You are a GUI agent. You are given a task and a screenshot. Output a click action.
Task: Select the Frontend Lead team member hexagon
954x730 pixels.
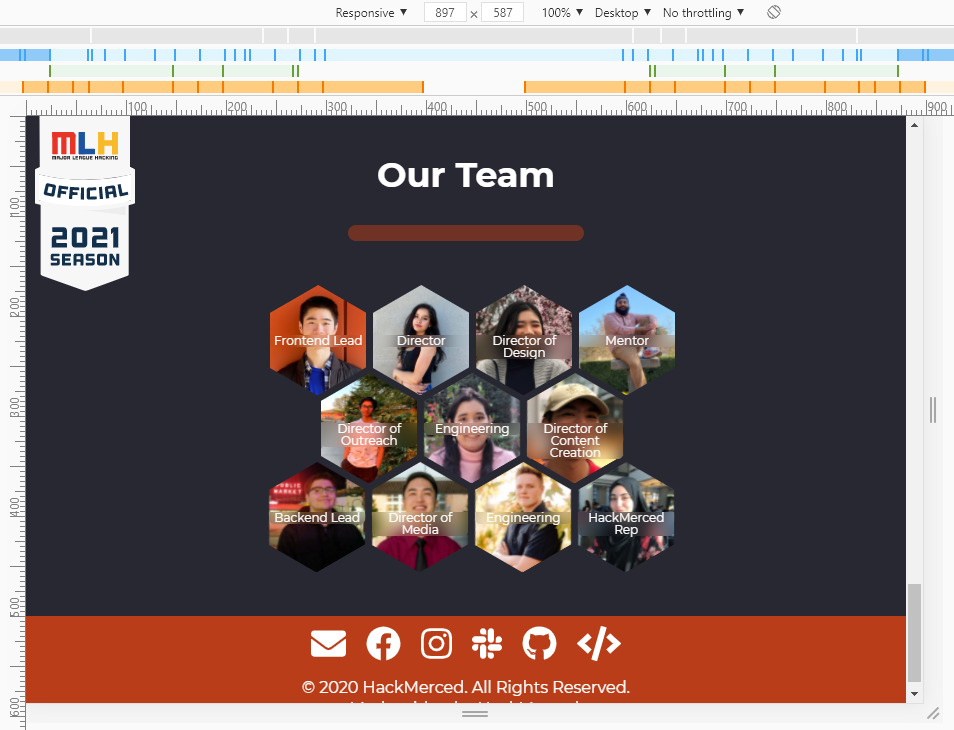[318, 339]
